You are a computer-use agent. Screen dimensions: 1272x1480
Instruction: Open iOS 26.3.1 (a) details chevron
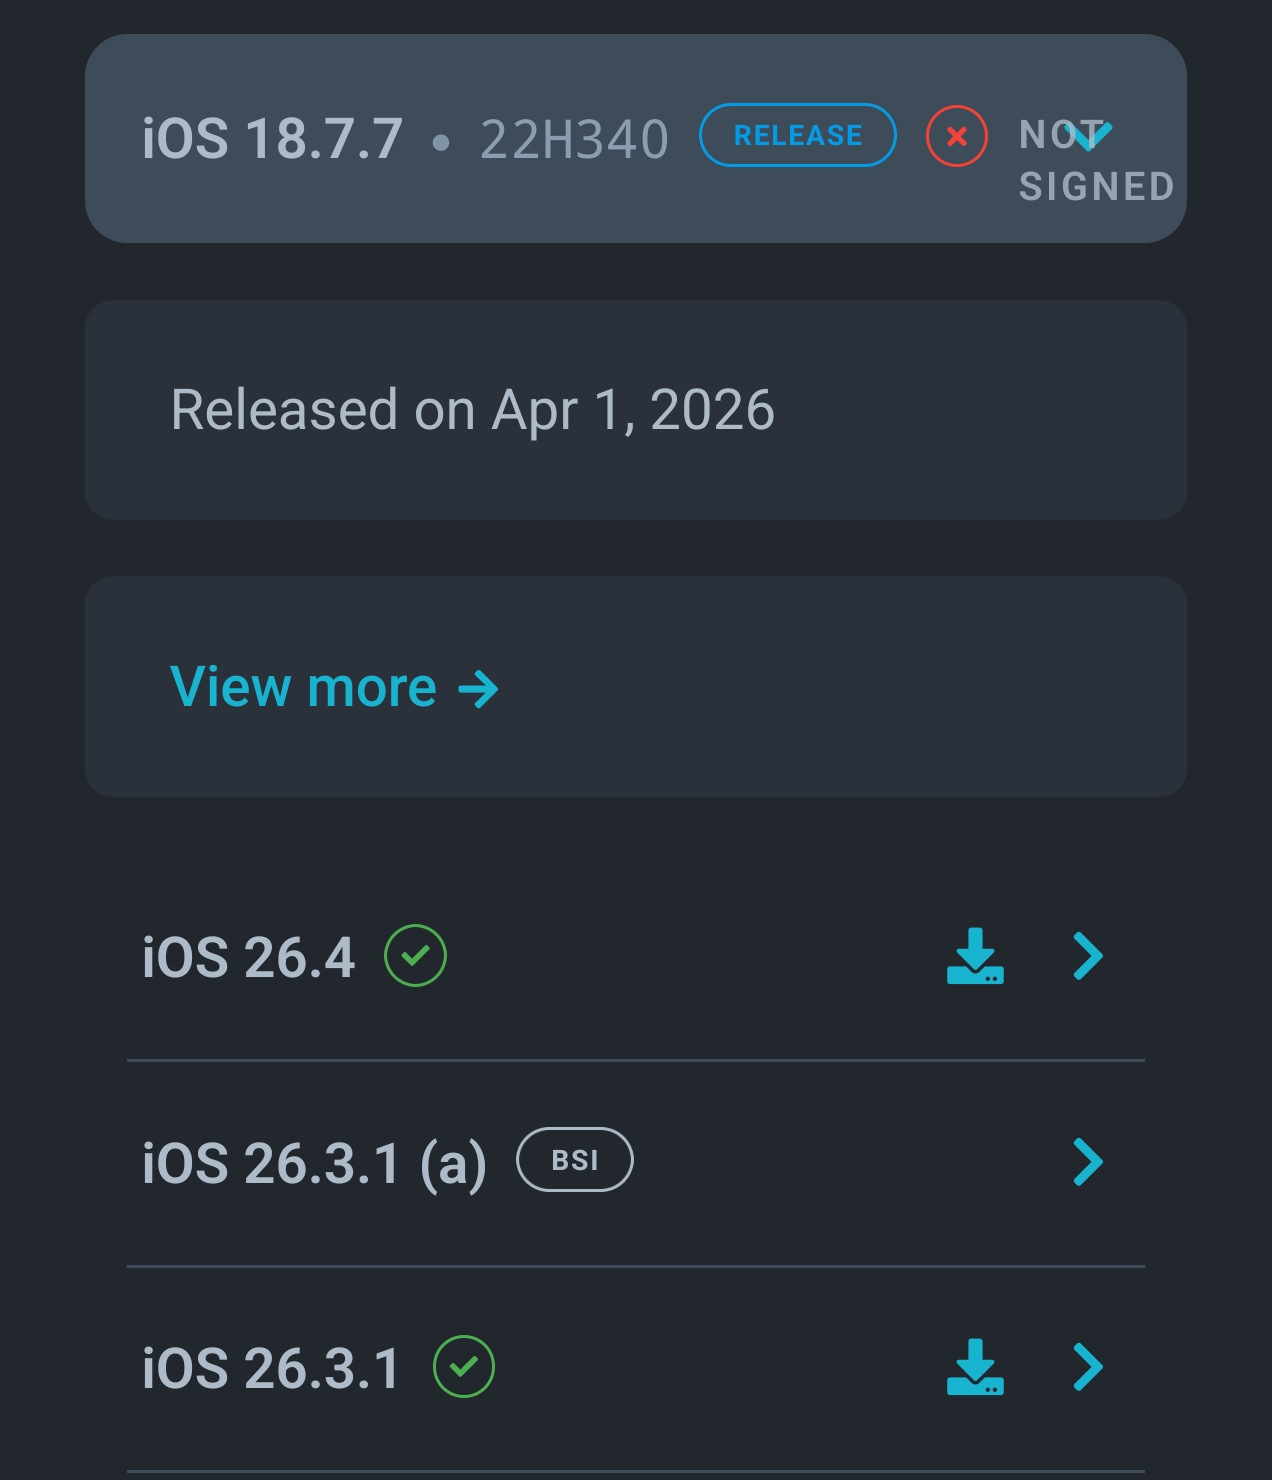(x=1088, y=1162)
